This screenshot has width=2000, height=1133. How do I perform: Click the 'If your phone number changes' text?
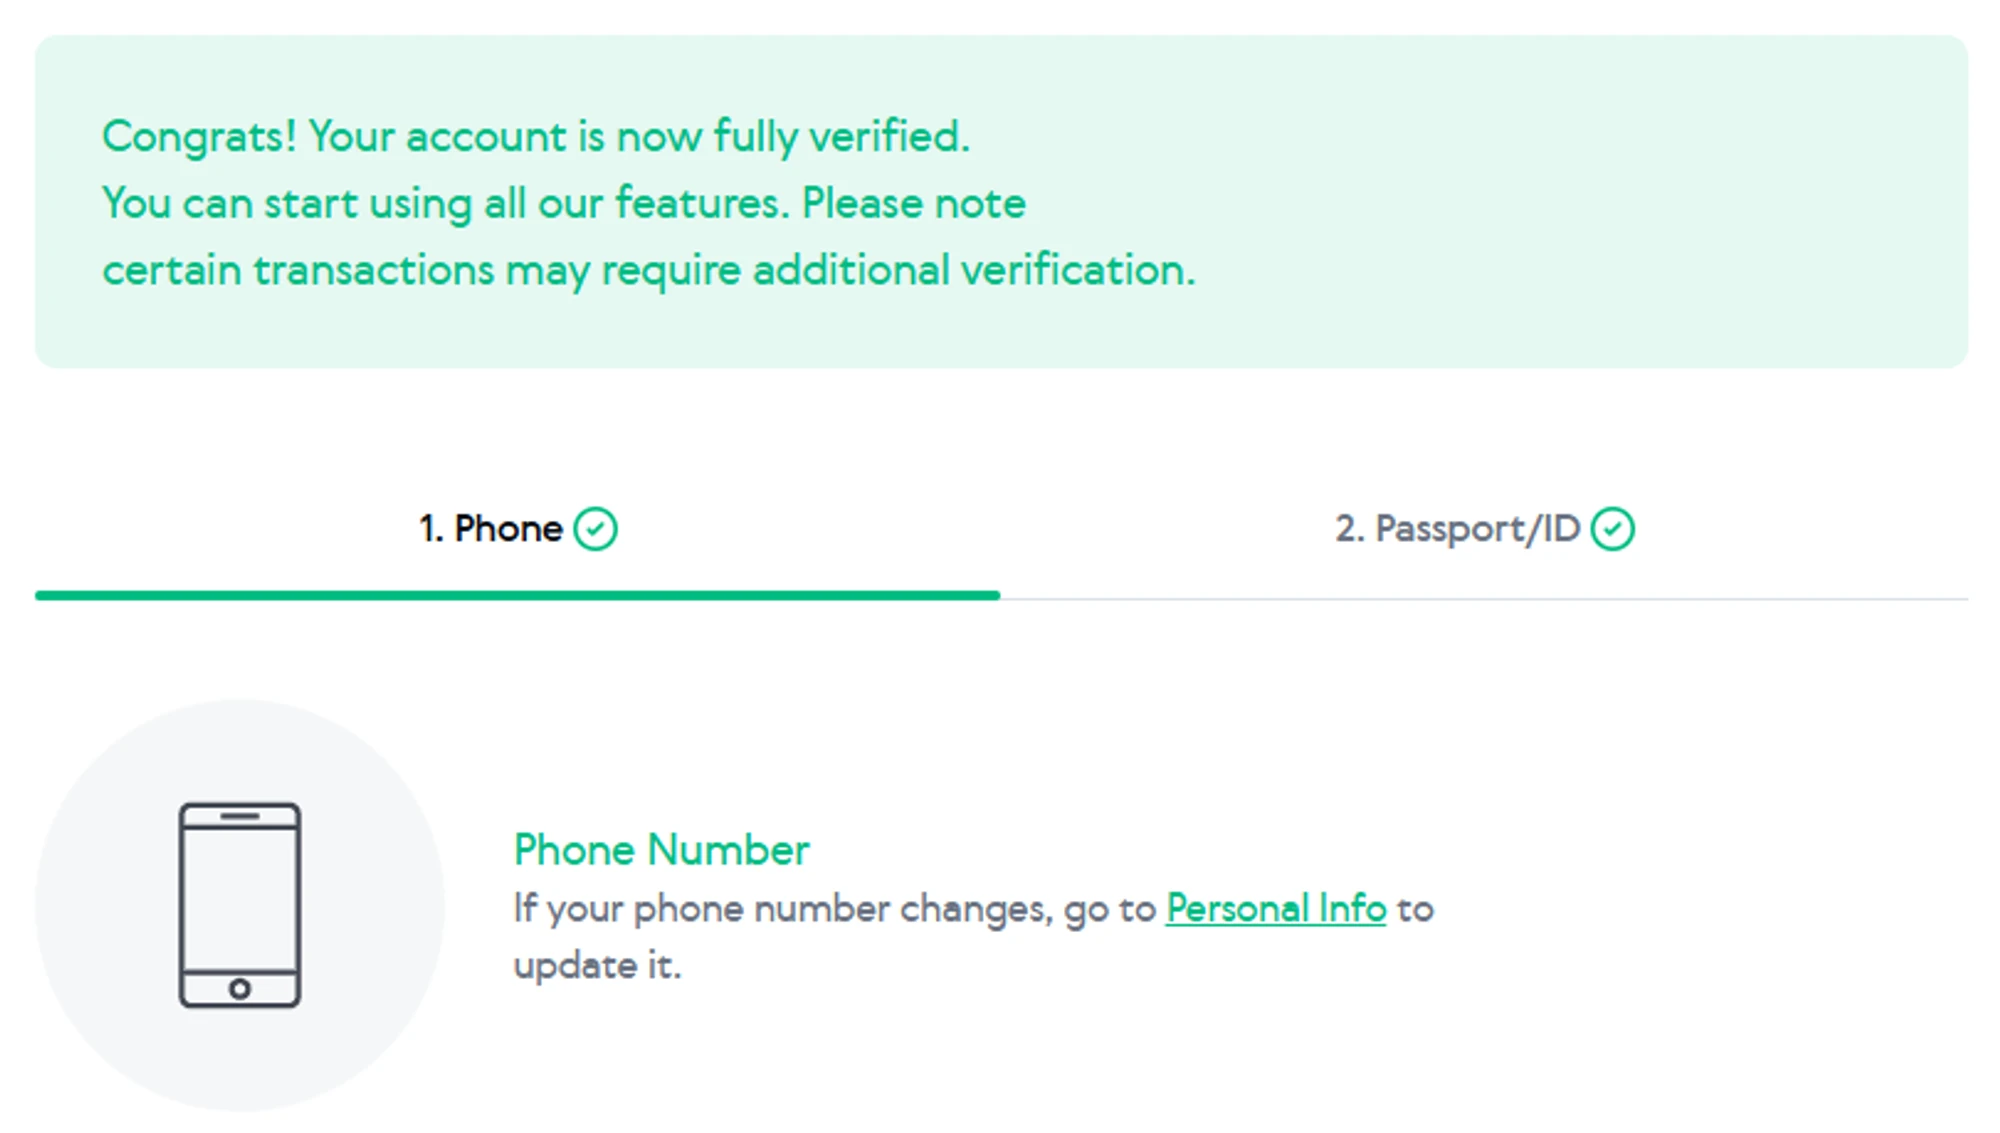click(834, 909)
